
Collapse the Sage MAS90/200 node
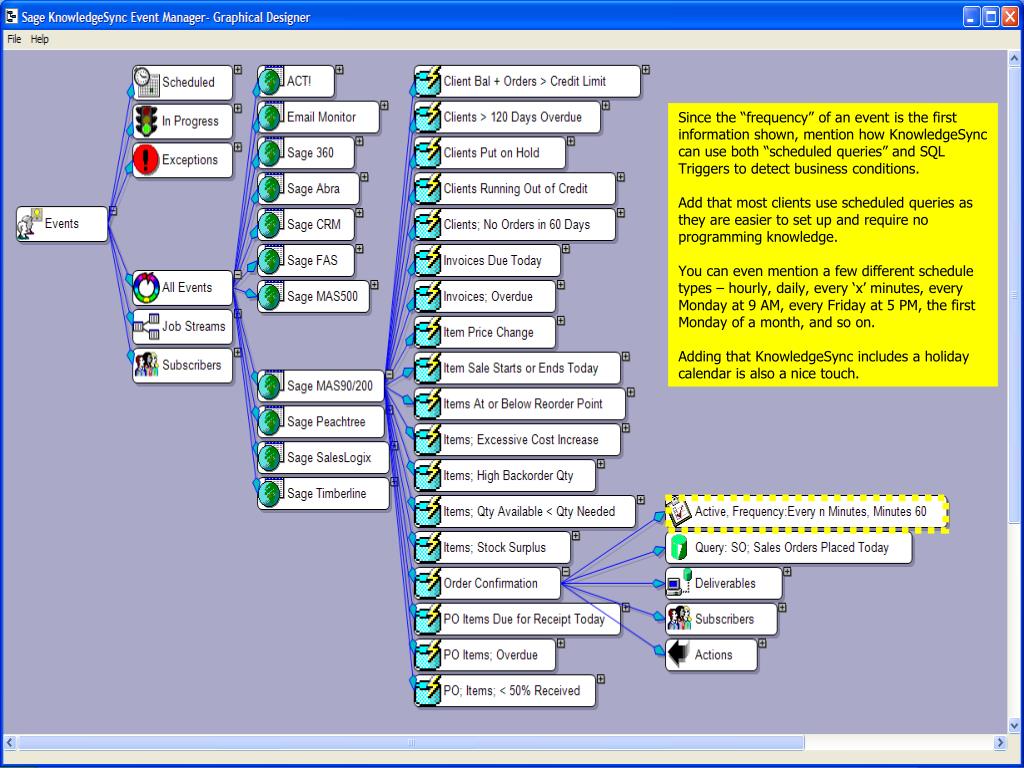click(x=389, y=374)
